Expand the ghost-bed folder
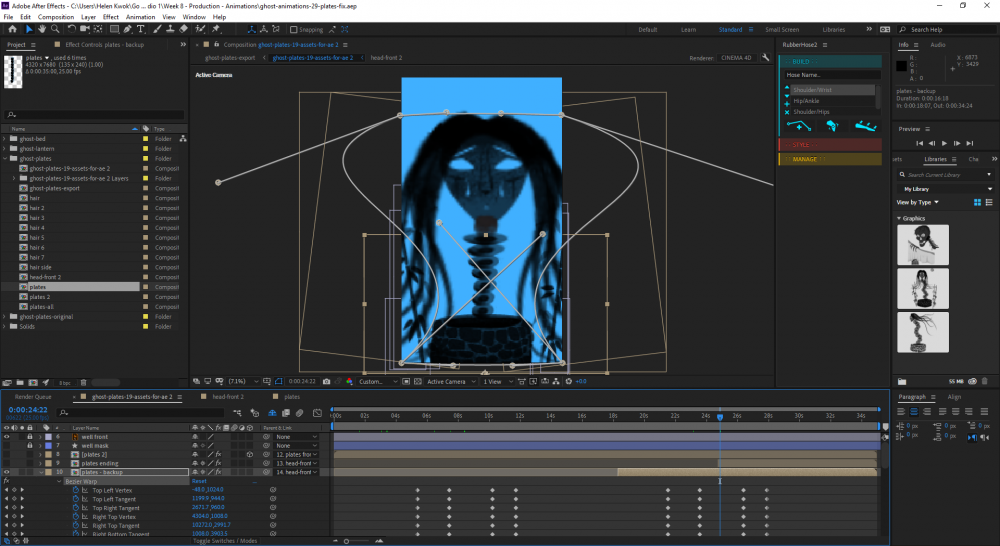 [5, 138]
